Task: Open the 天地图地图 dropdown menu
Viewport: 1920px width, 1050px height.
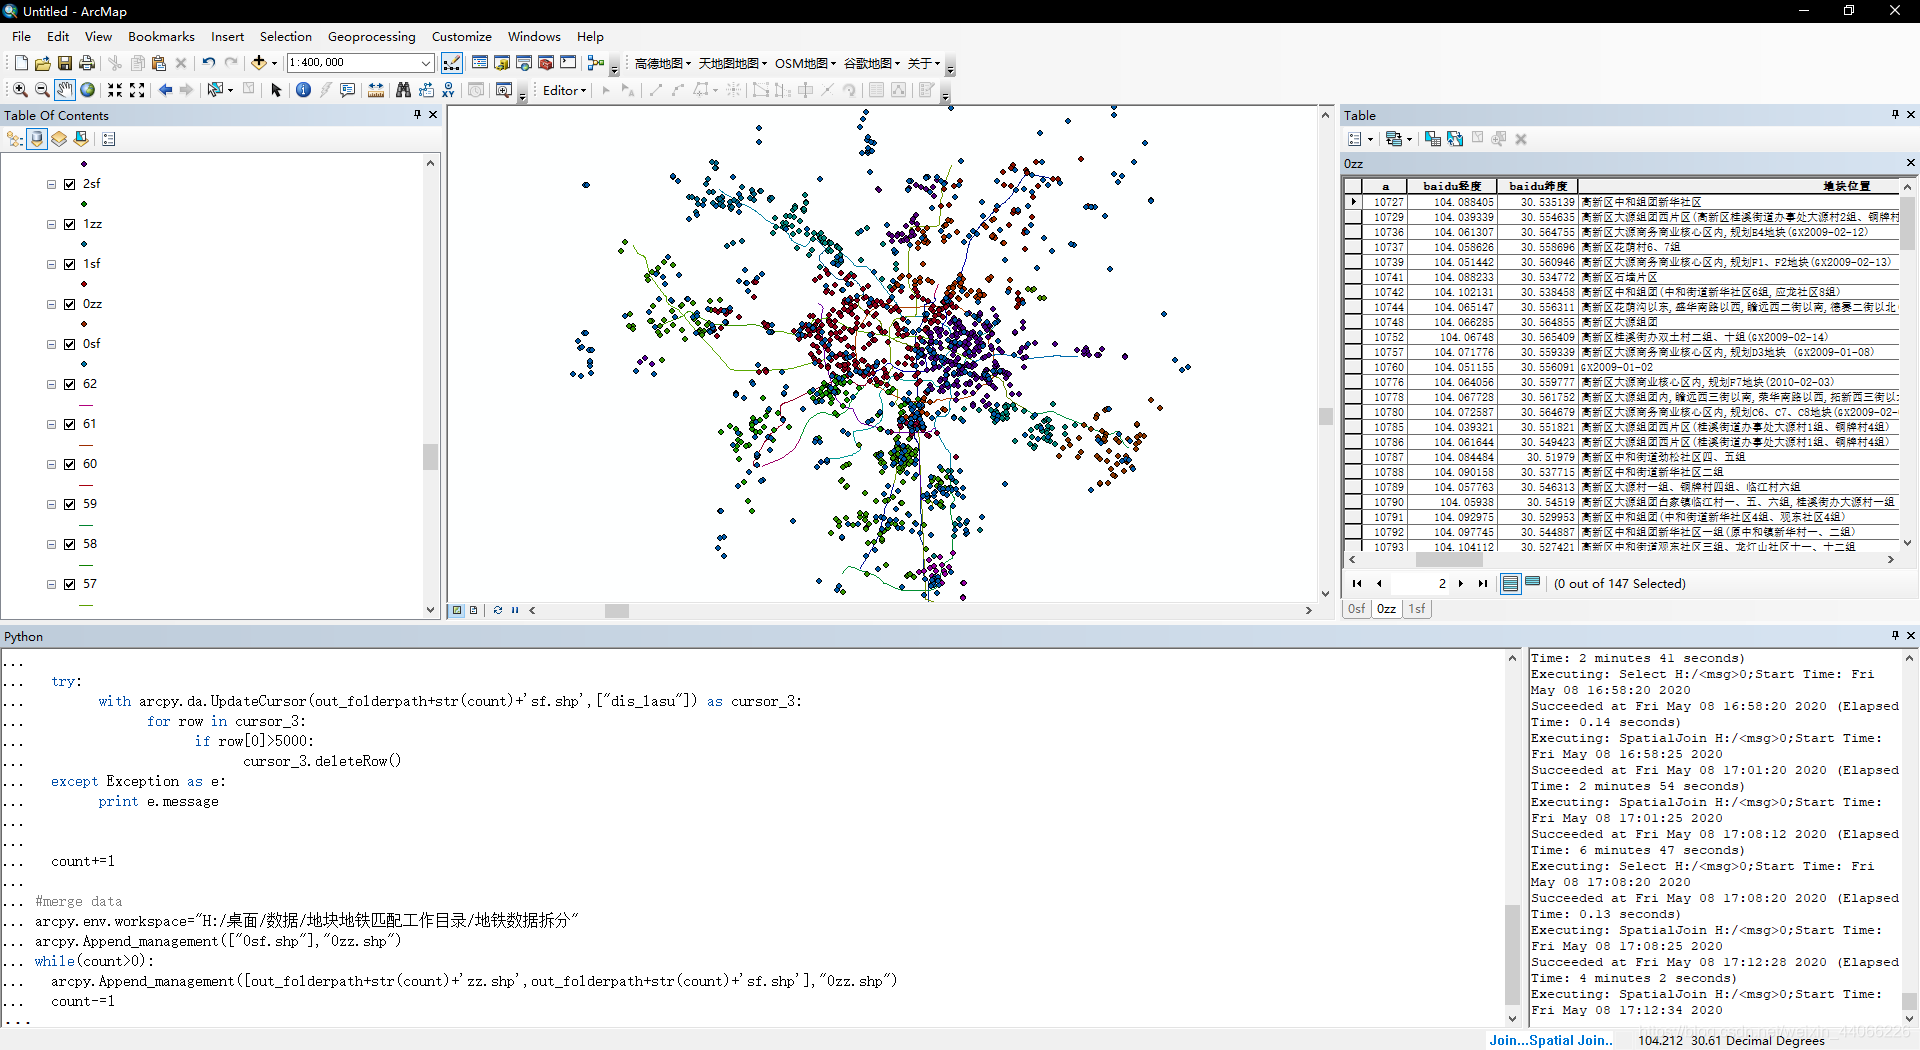Action: (x=733, y=63)
